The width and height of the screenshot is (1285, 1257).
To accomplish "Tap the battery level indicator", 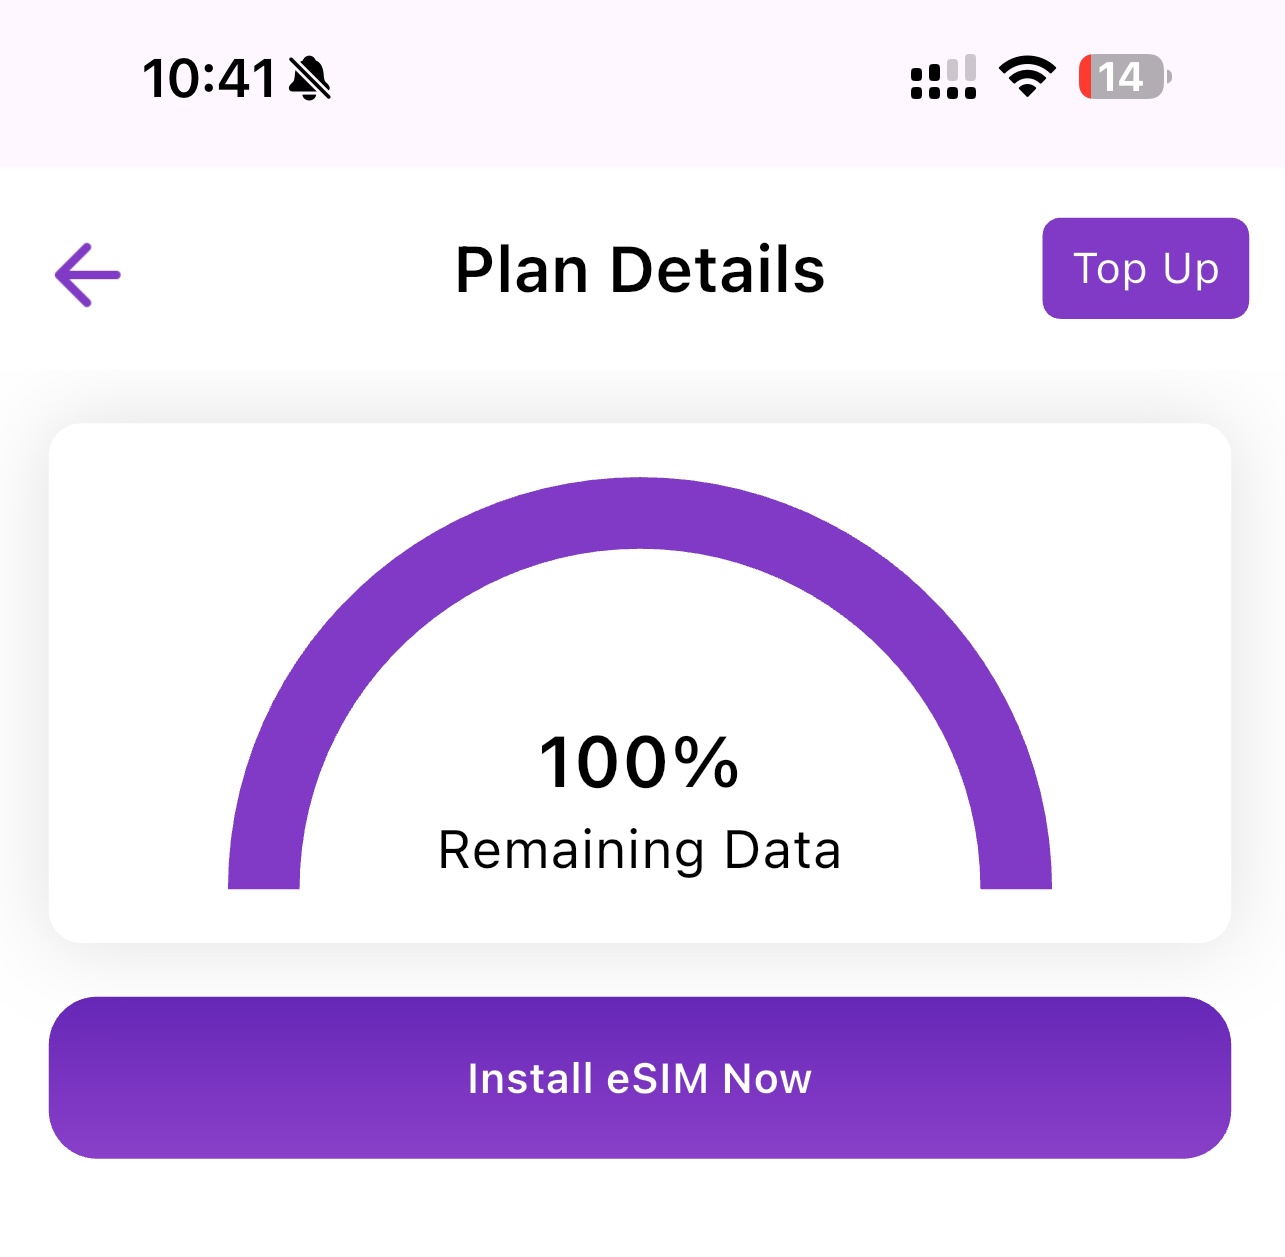I will (x=1124, y=77).
